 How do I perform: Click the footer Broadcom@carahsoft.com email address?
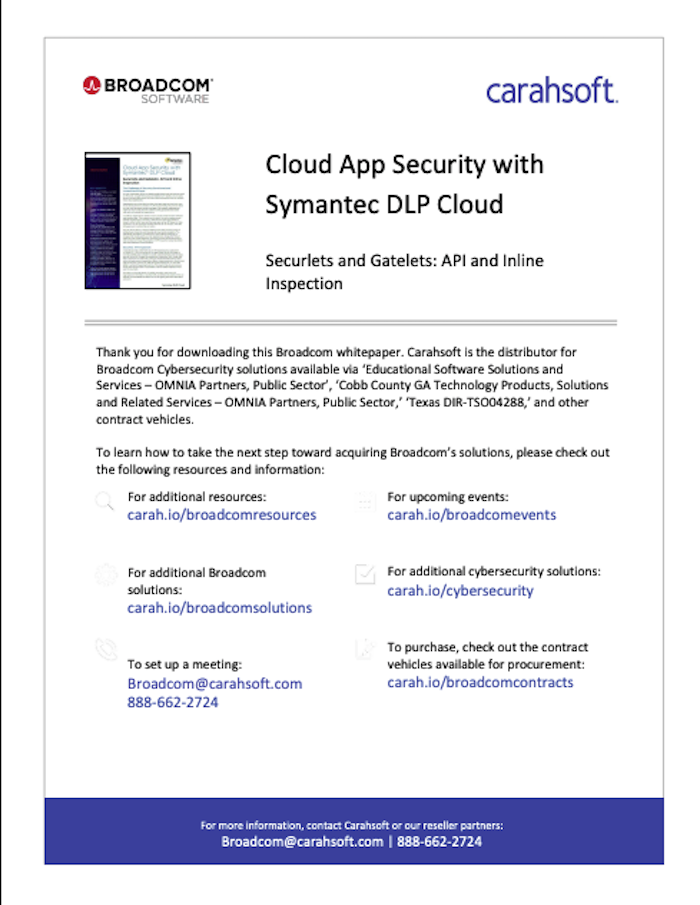302,842
